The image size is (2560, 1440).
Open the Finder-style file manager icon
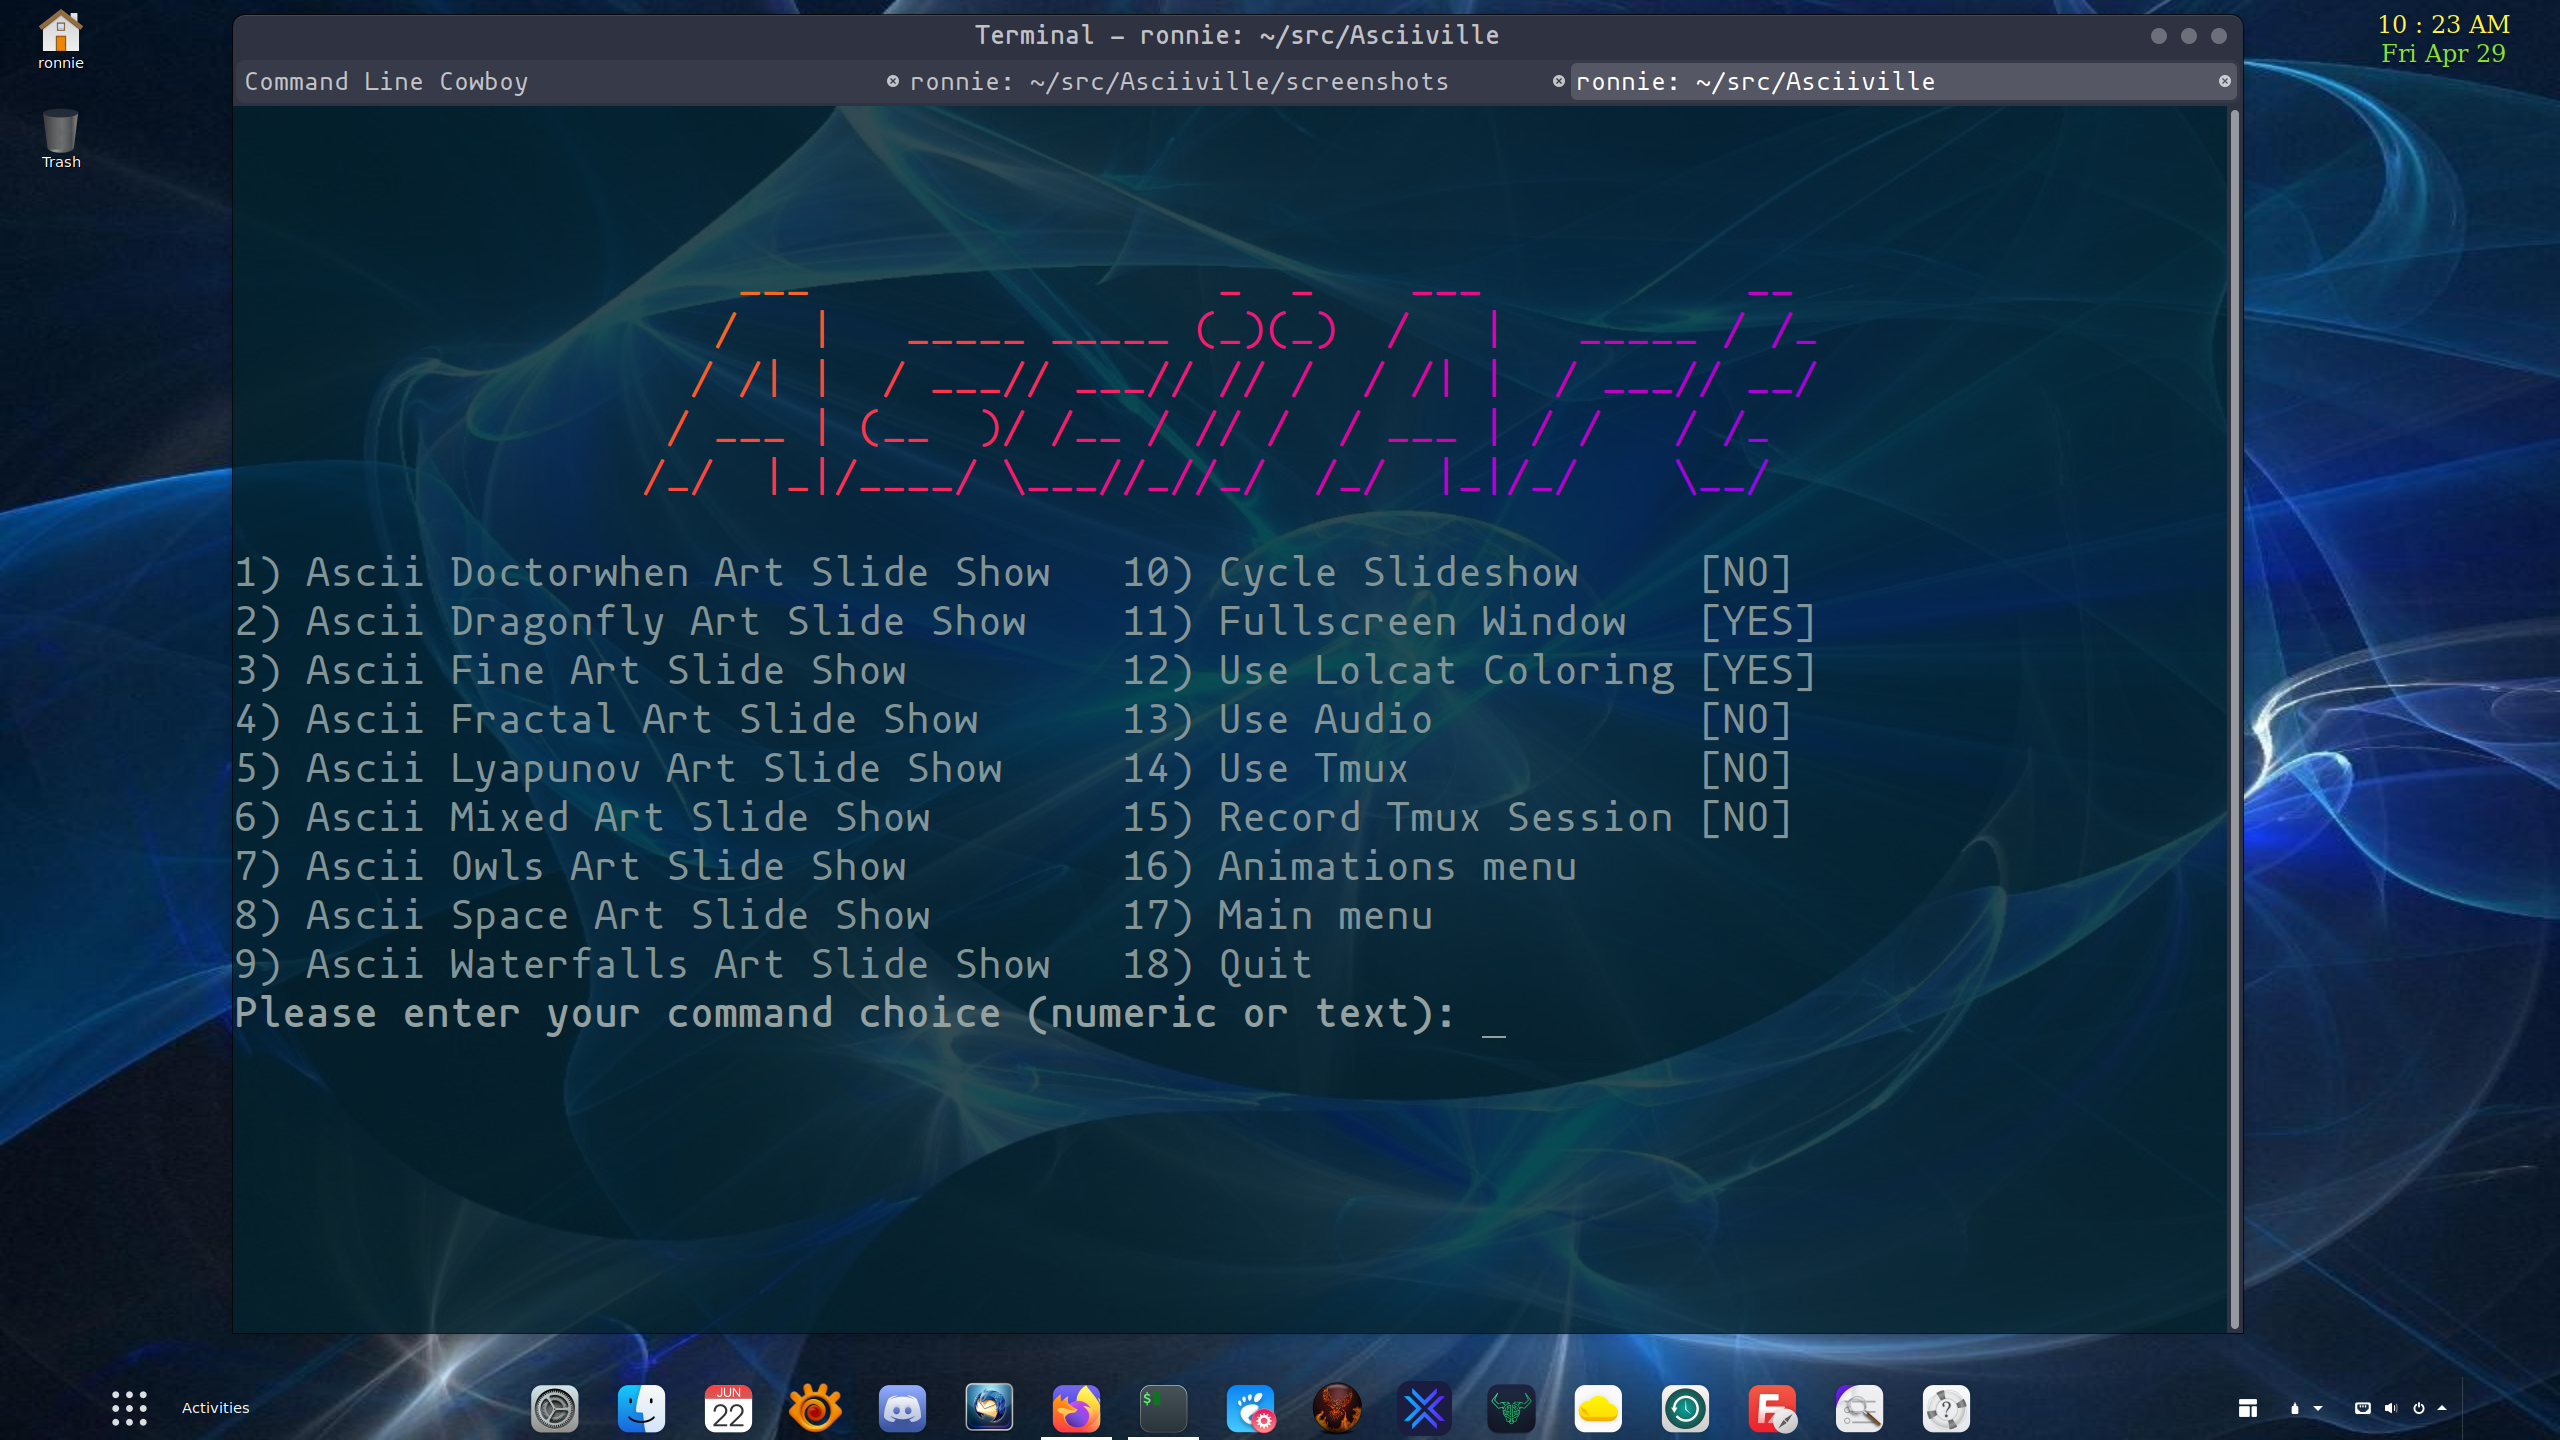[x=641, y=1409]
